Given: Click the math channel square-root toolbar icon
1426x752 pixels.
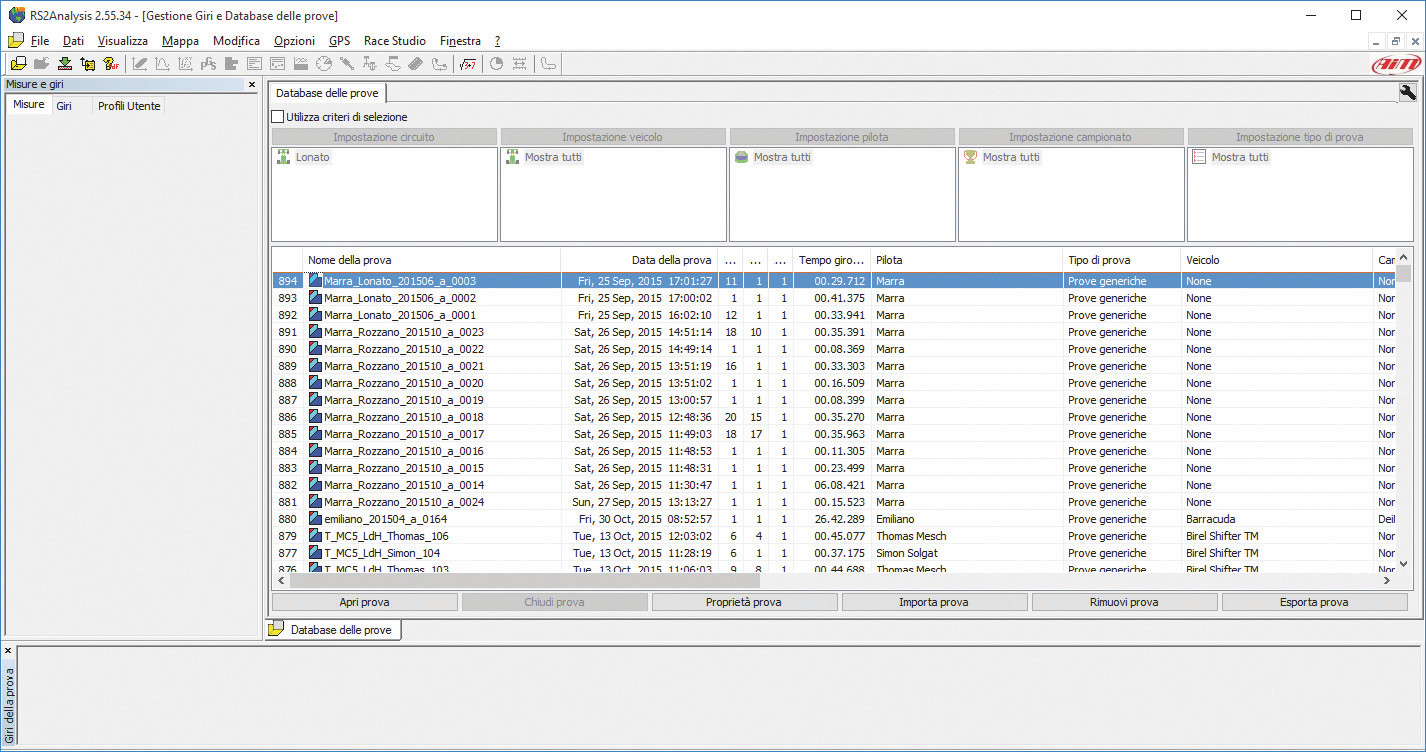Looking at the screenshot, I should (468, 64).
